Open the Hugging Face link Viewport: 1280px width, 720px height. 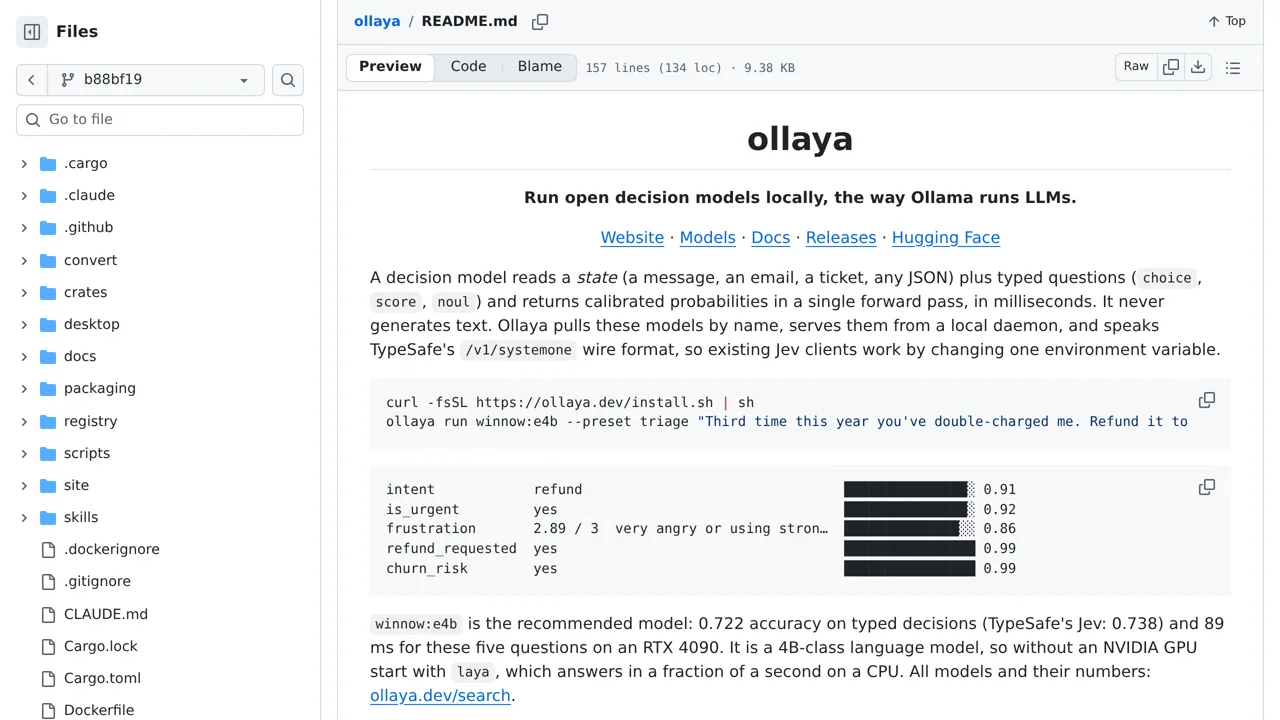[946, 237]
